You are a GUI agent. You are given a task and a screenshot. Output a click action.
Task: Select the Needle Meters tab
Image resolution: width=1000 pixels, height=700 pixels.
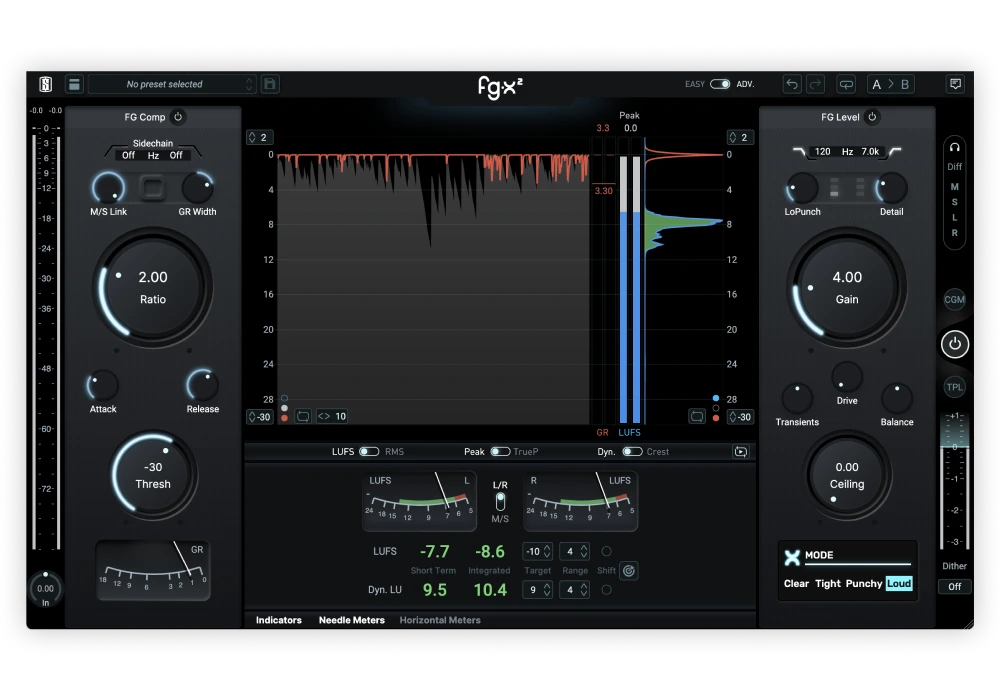(351, 620)
